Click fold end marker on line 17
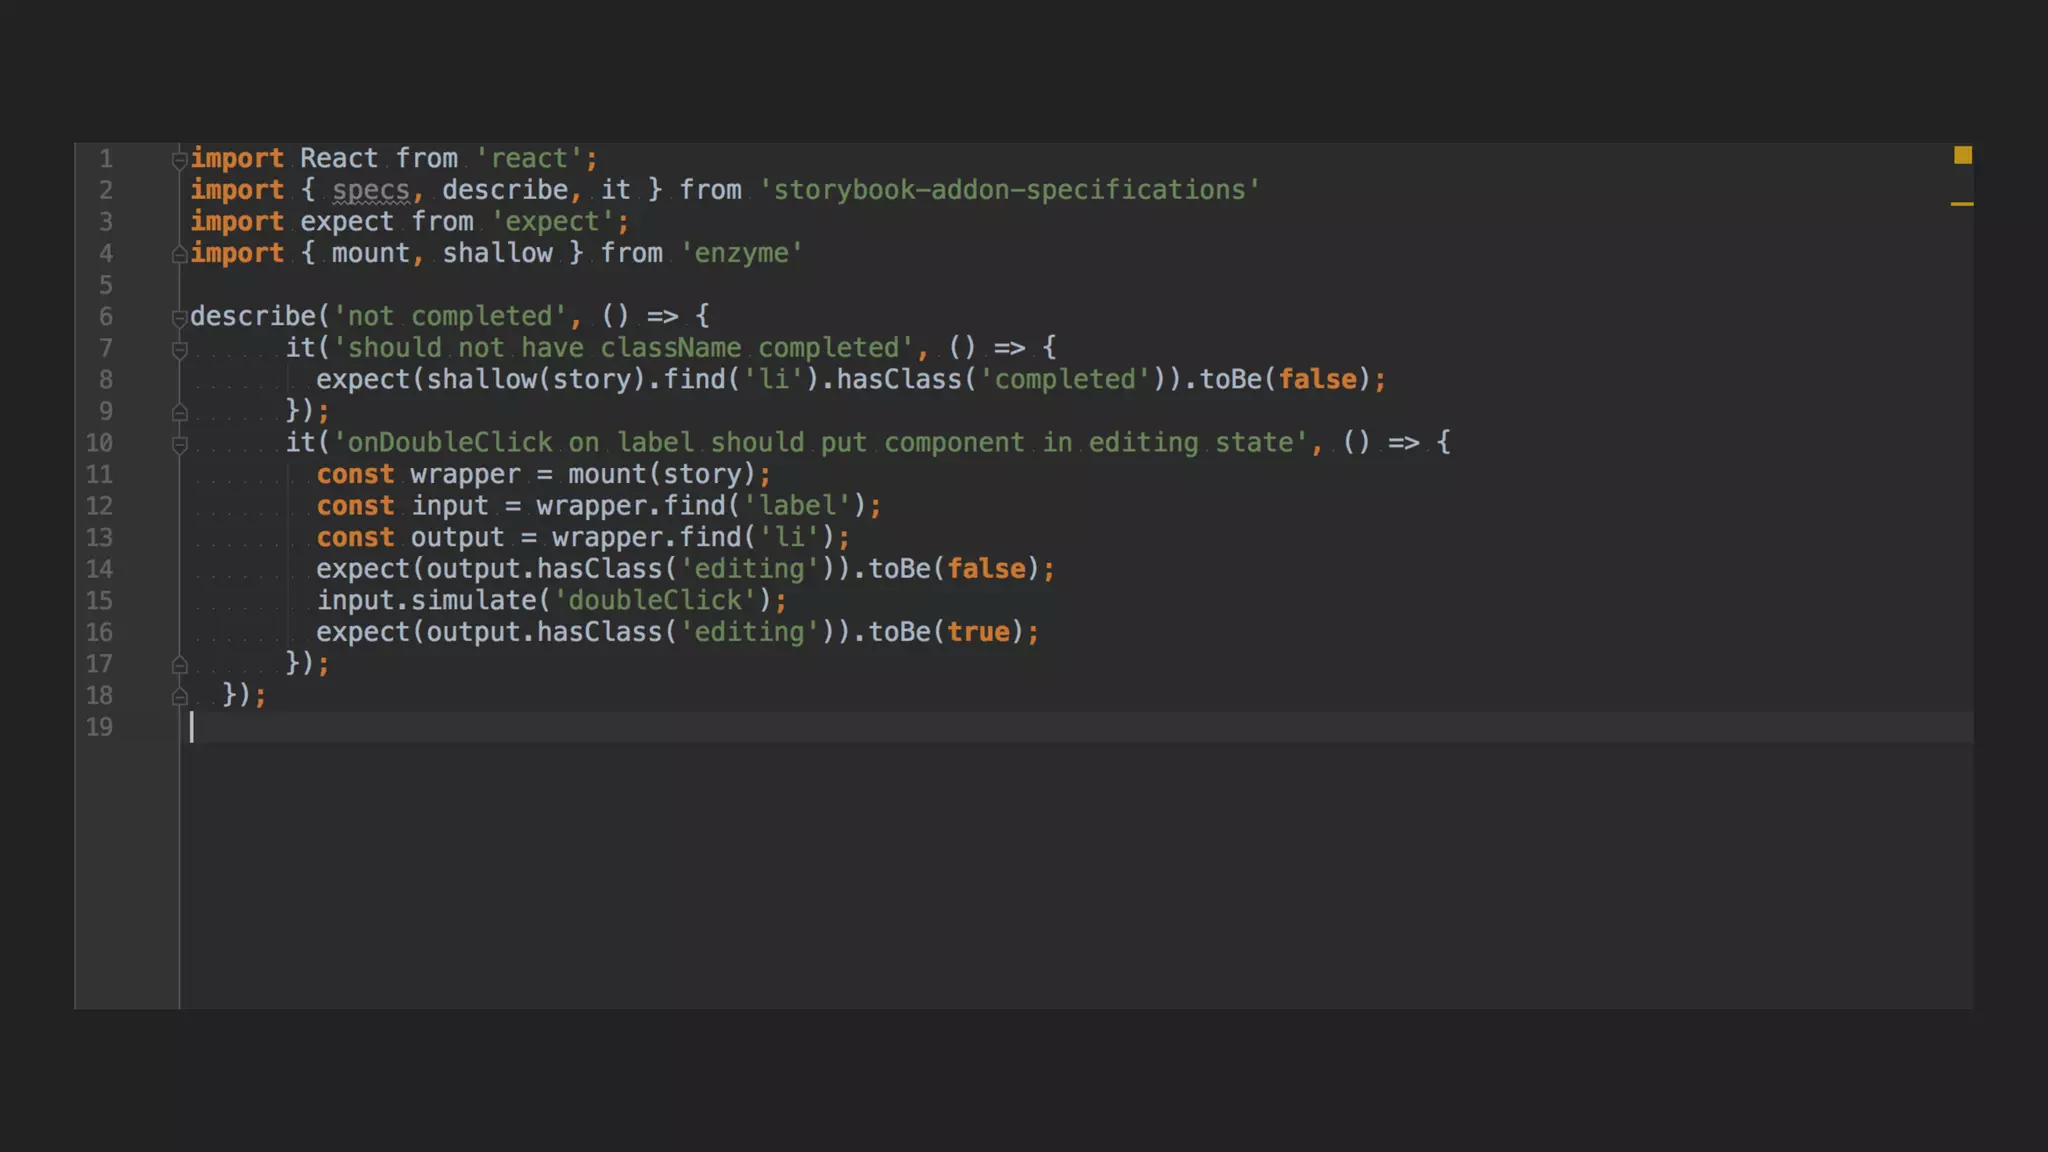The image size is (2048, 1152). 180,665
